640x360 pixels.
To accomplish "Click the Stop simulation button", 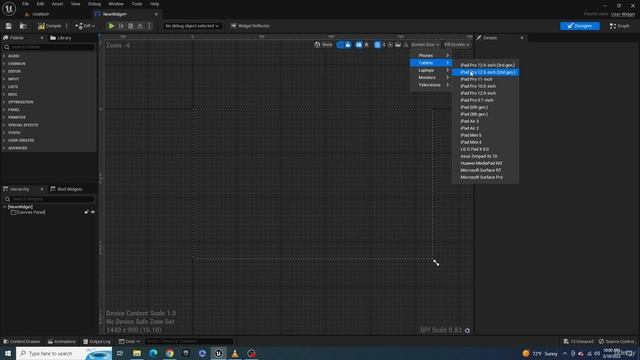I will [131, 26].
